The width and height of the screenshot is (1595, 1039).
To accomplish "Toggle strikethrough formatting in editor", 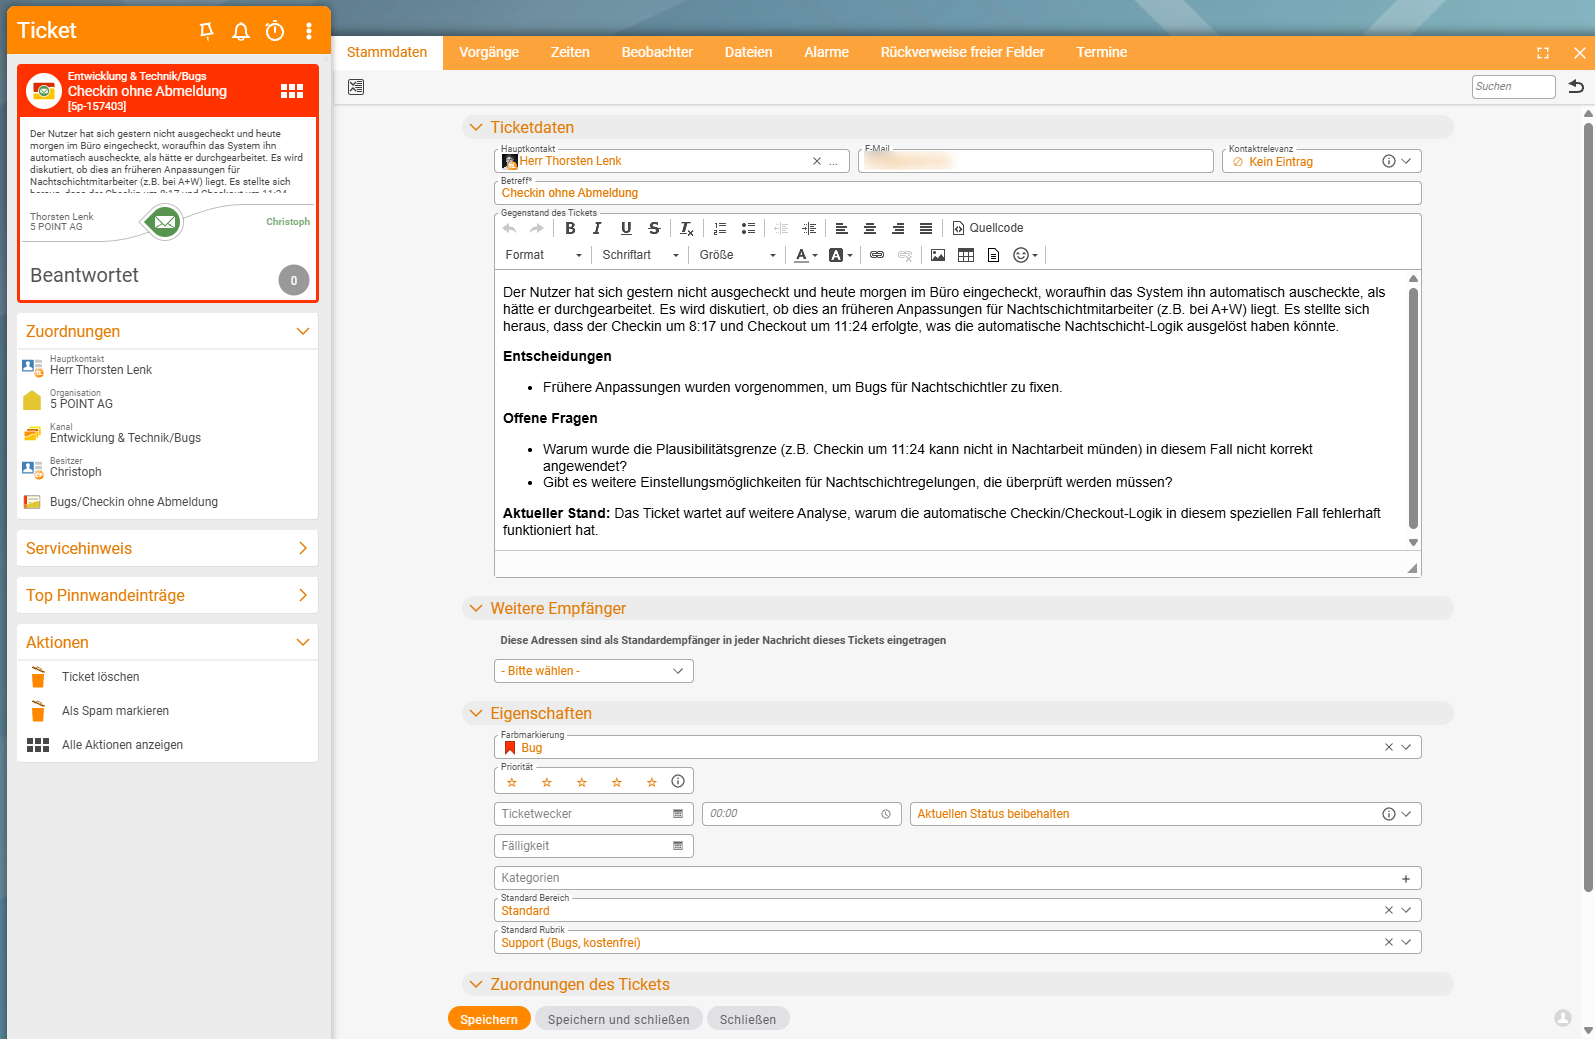I will (x=654, y=228).
